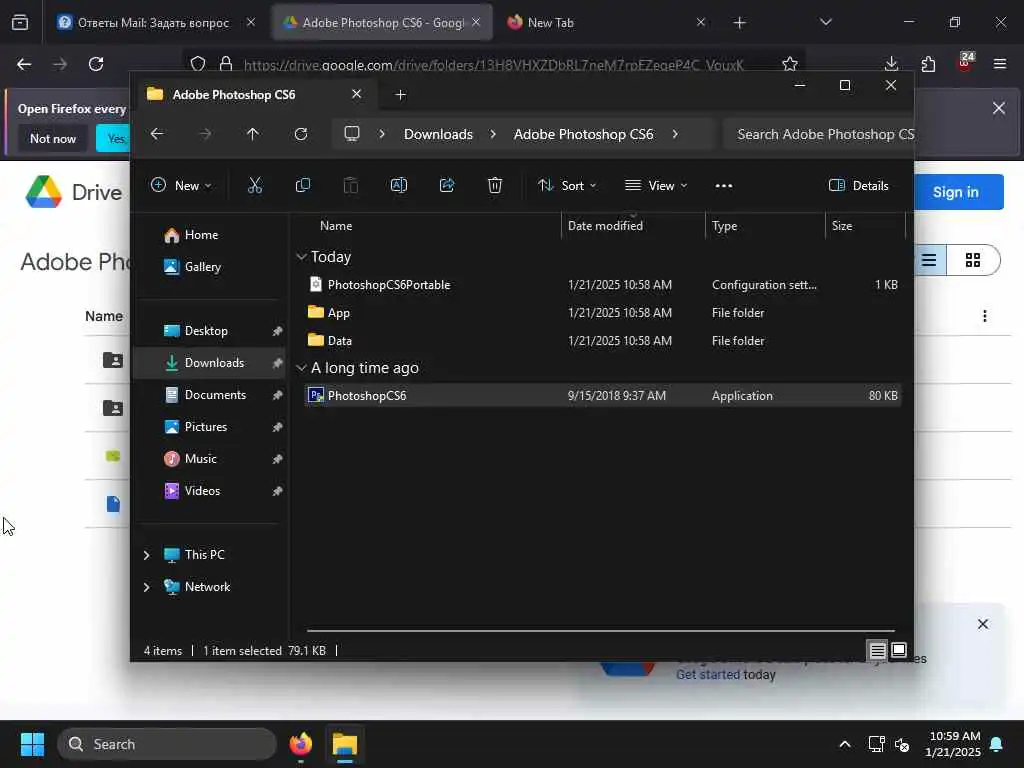1024x768 pixels.
Task: Click the PC monitor icon in address bar
Action: coord(352,134)
